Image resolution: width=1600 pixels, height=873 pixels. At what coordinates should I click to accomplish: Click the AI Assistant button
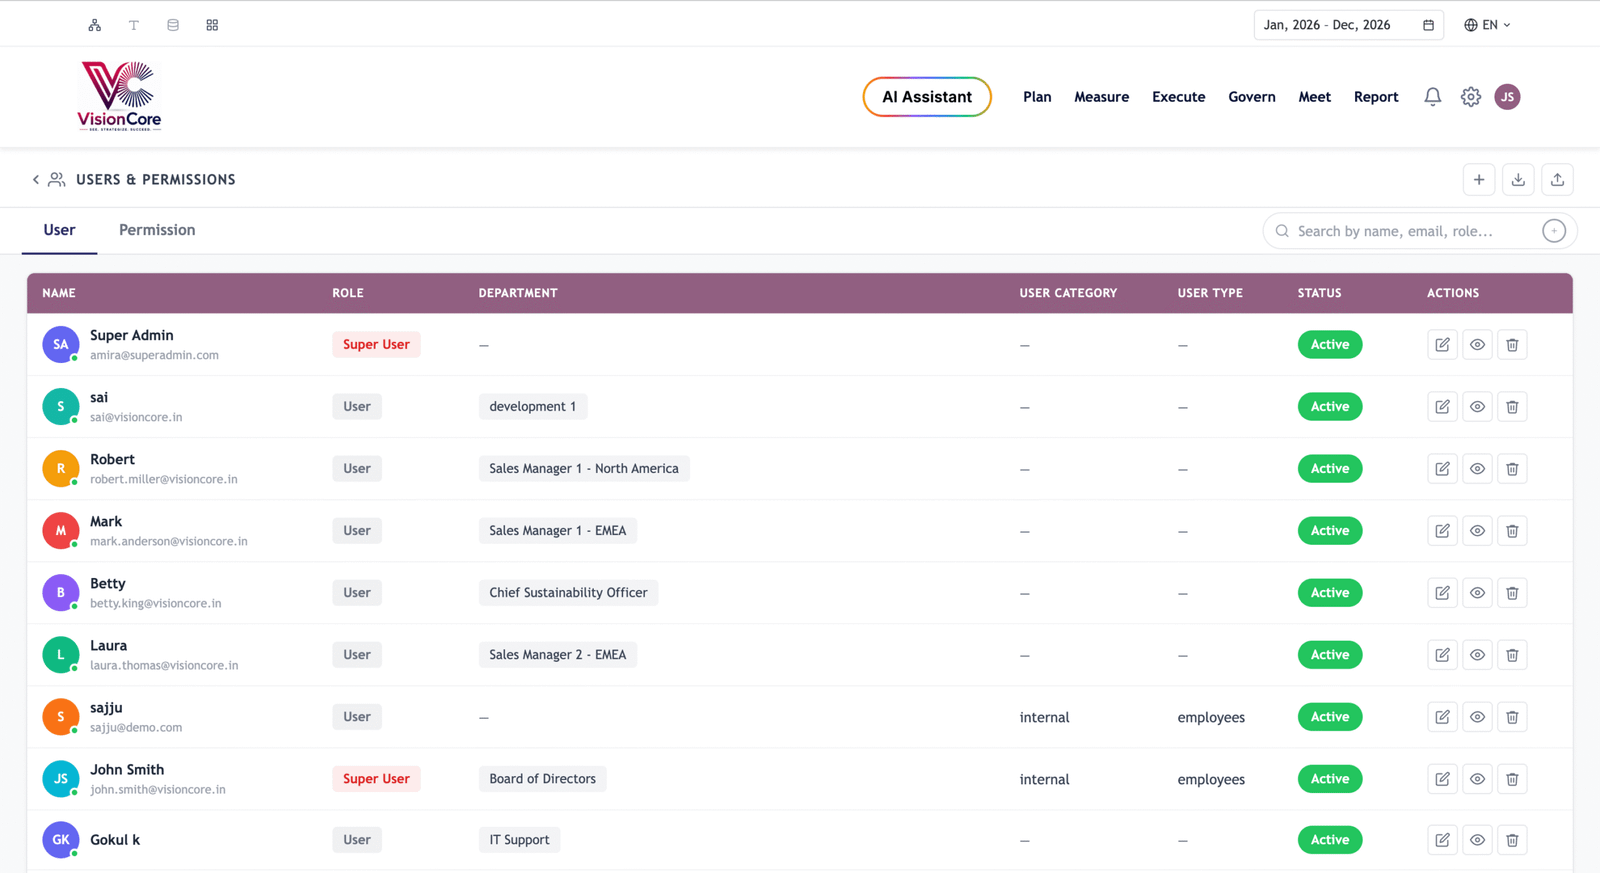point(927,97)
